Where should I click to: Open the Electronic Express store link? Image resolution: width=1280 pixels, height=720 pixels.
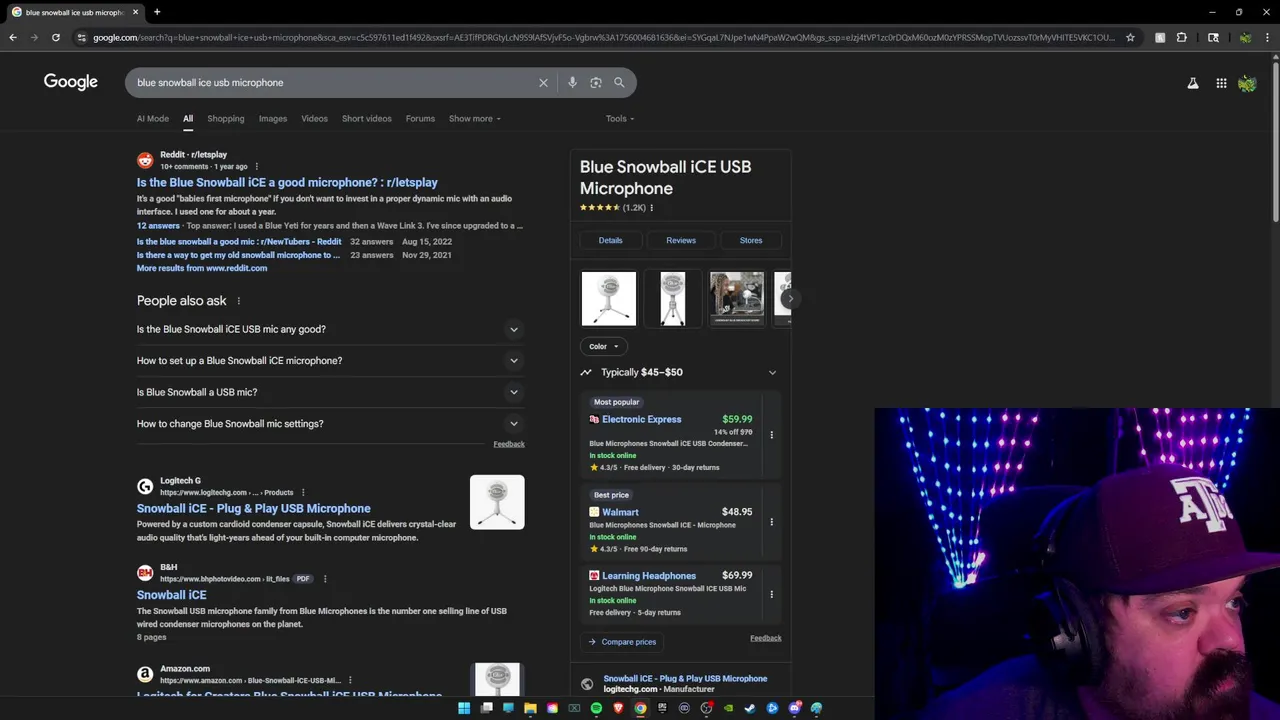pos(641,420)
